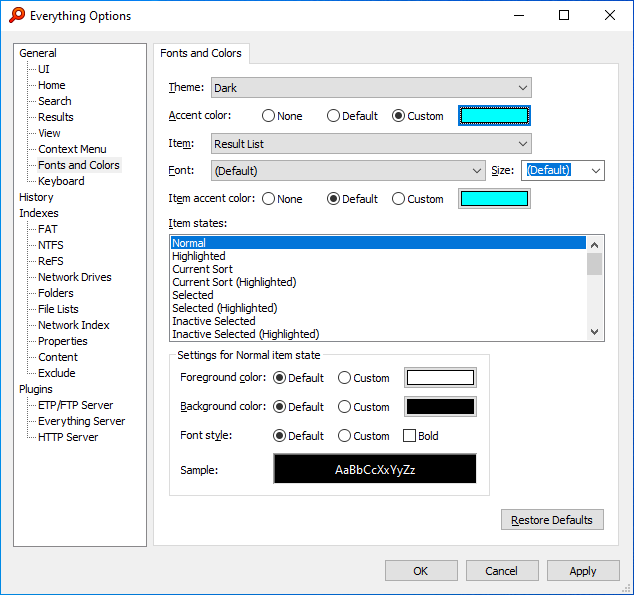Select the Highlighted item state
Image resolution: width=634 pixels, height=595 pixels.
coord(378,256)
